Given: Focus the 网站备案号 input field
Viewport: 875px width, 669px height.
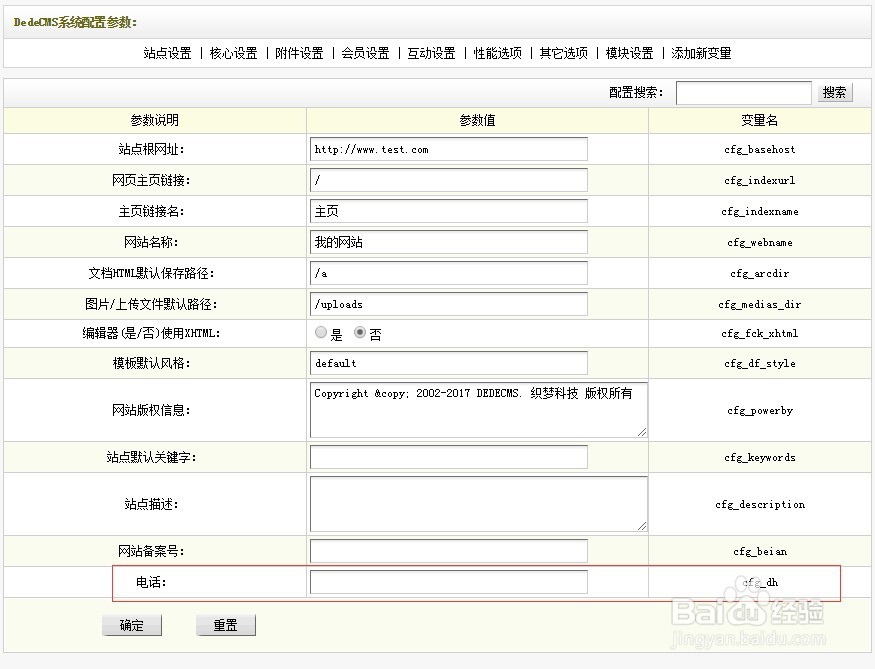Looking at the screenshot, I should coord(449,551).
